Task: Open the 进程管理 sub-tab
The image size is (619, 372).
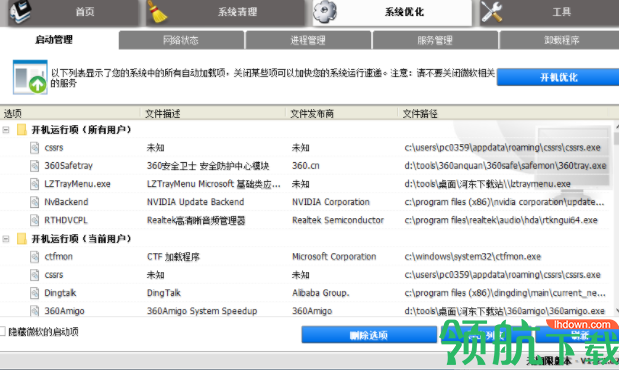Action: point(308,40)
